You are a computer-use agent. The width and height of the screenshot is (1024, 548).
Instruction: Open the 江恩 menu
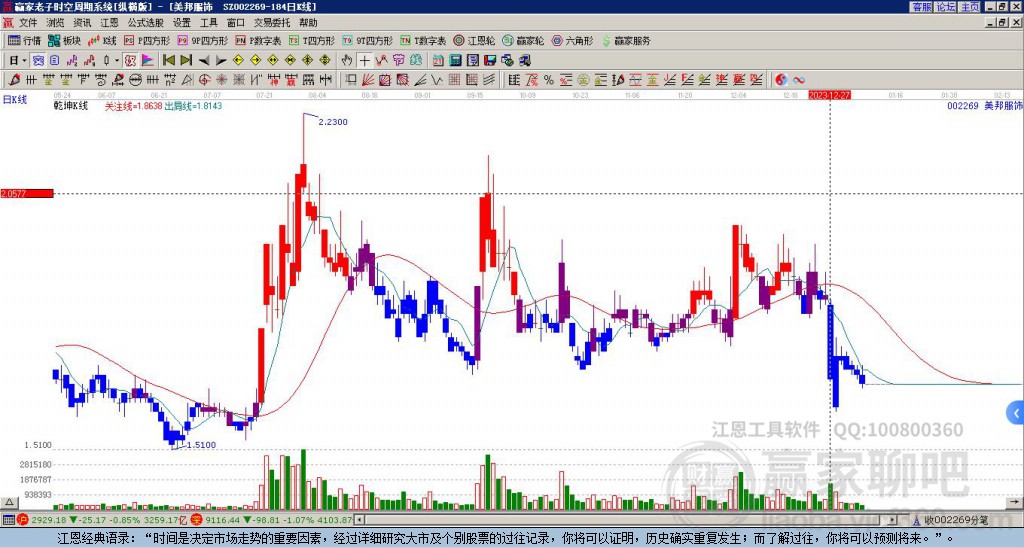pos(109,23)
